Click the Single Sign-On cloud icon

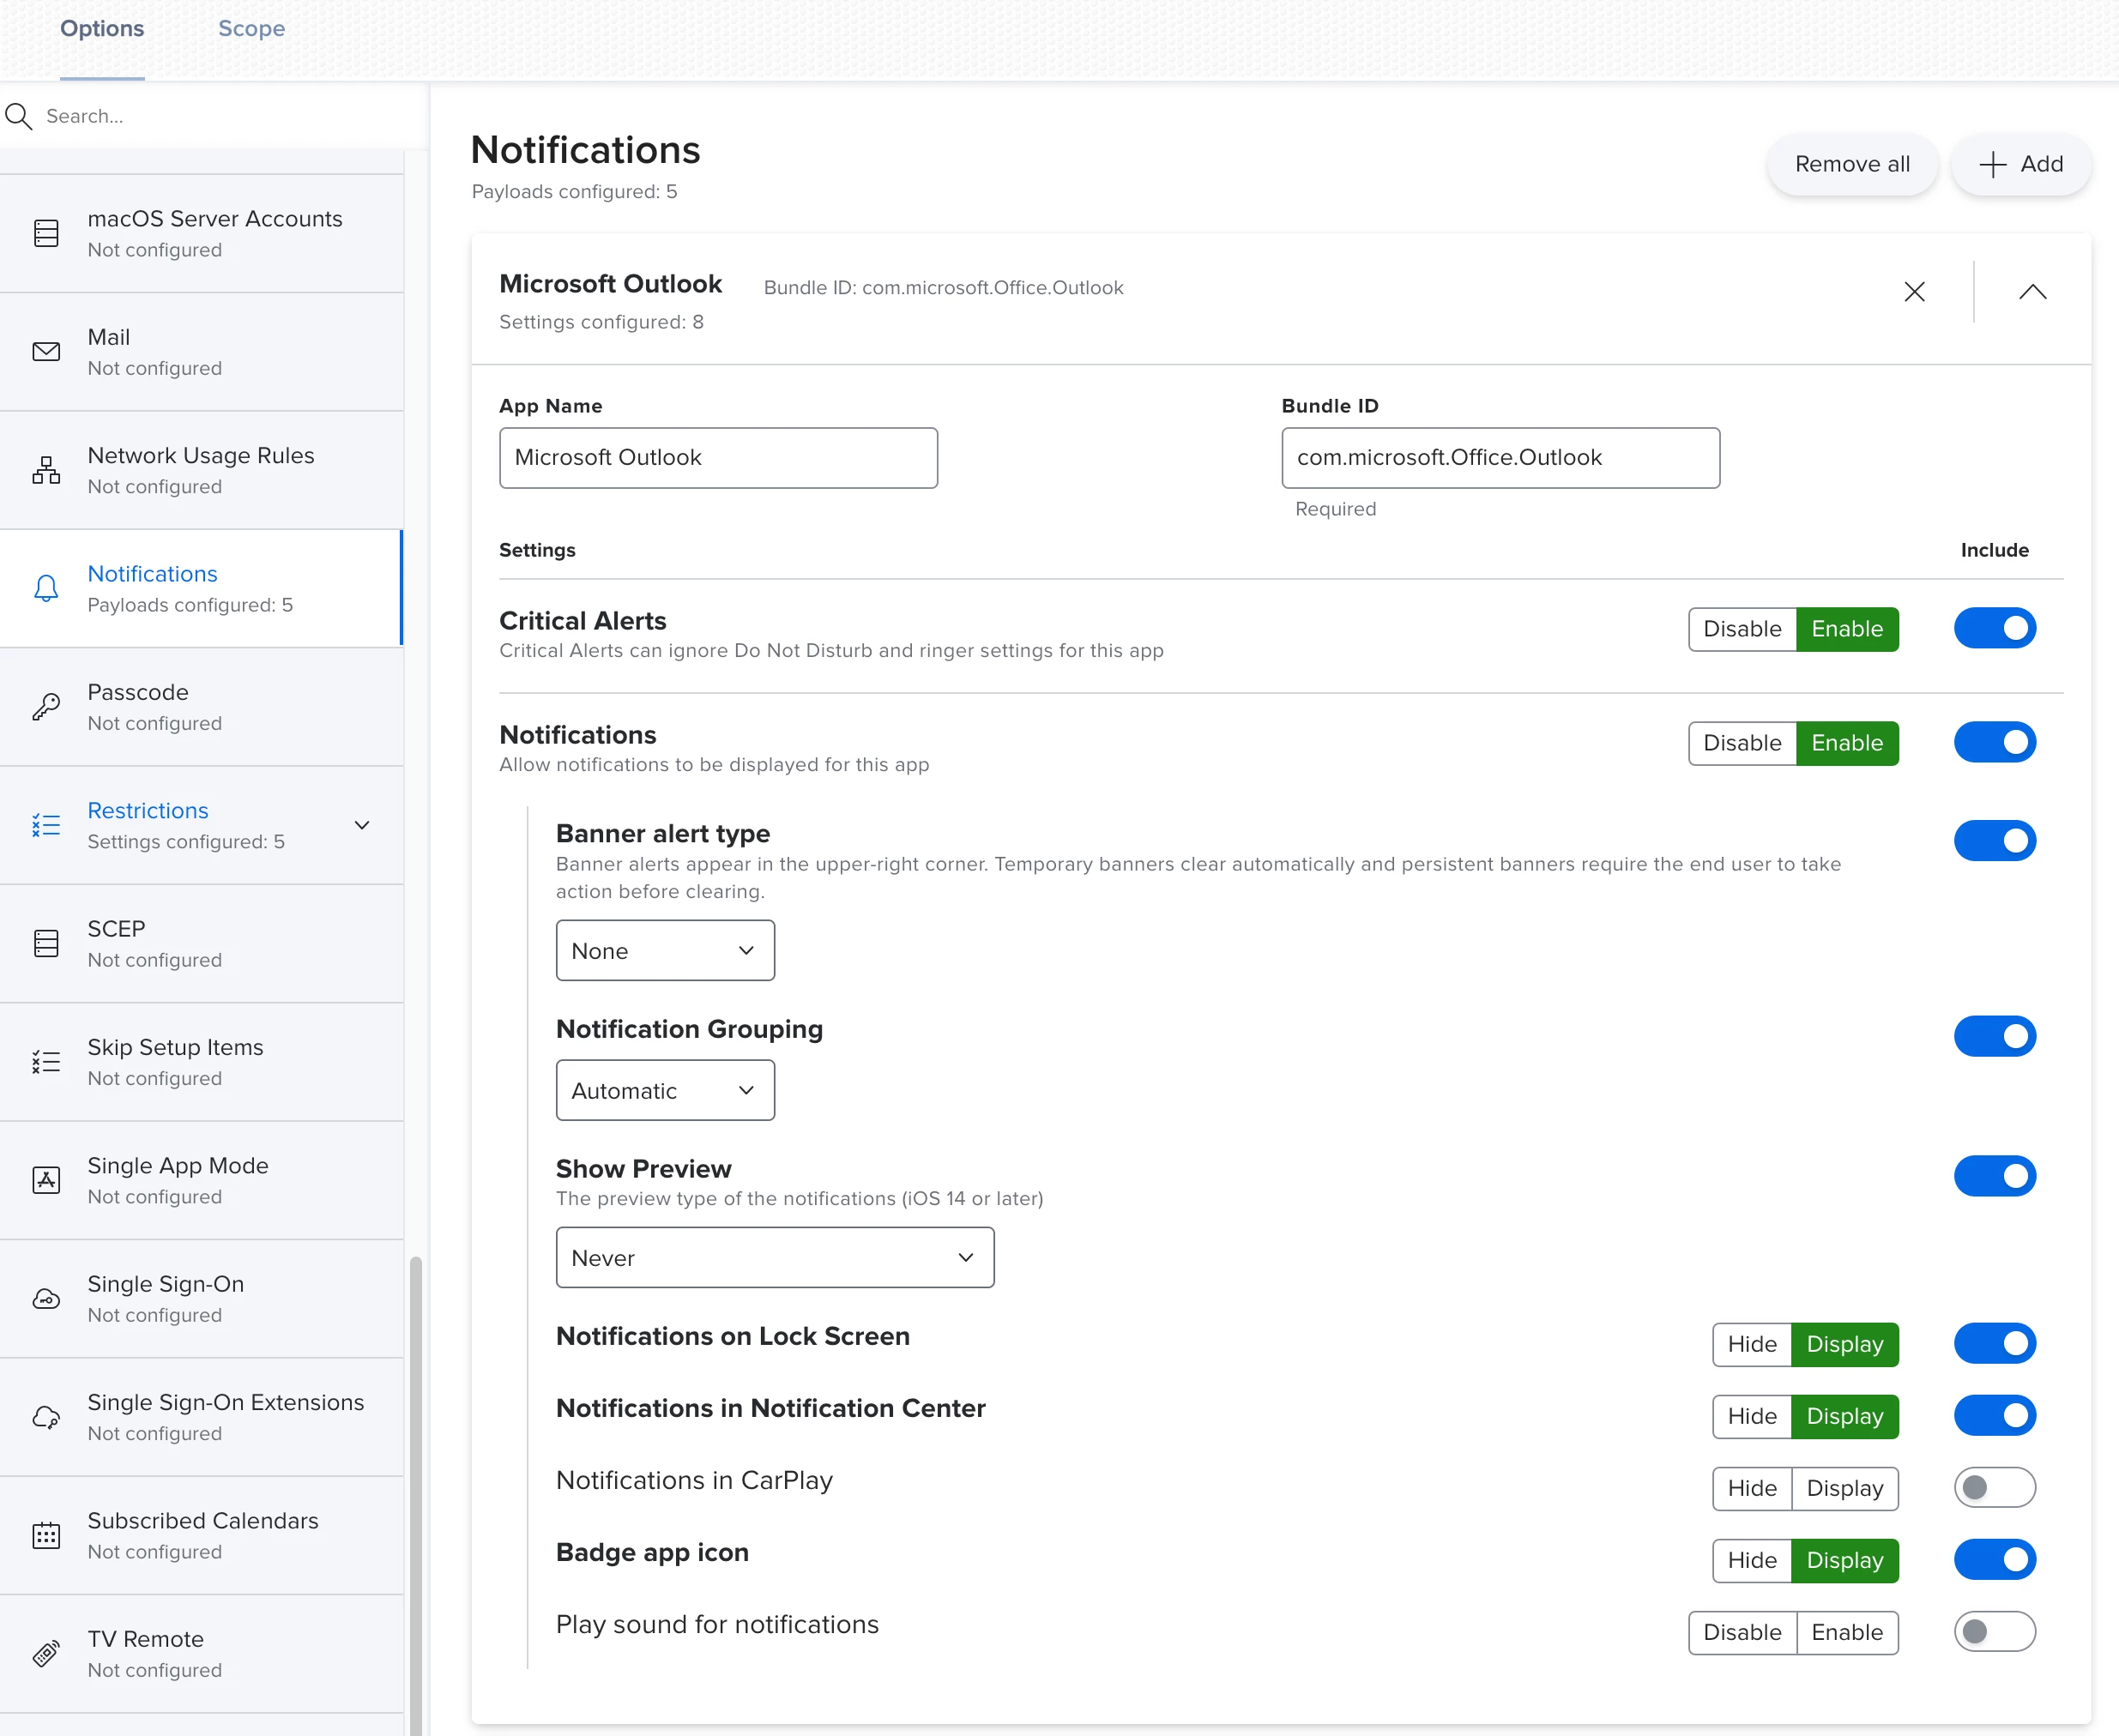coord(46,1299)
